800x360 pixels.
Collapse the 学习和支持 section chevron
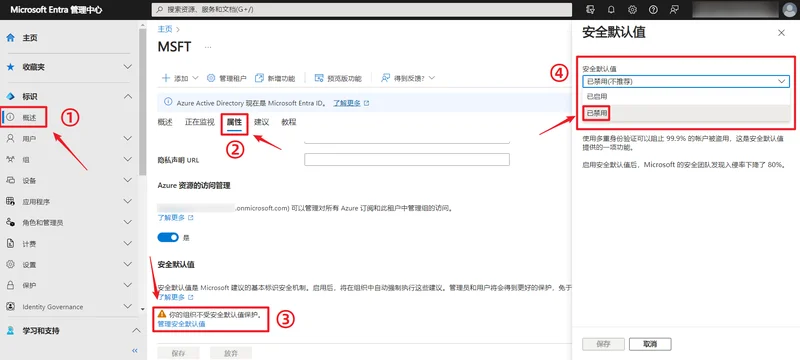coord(136,330)
